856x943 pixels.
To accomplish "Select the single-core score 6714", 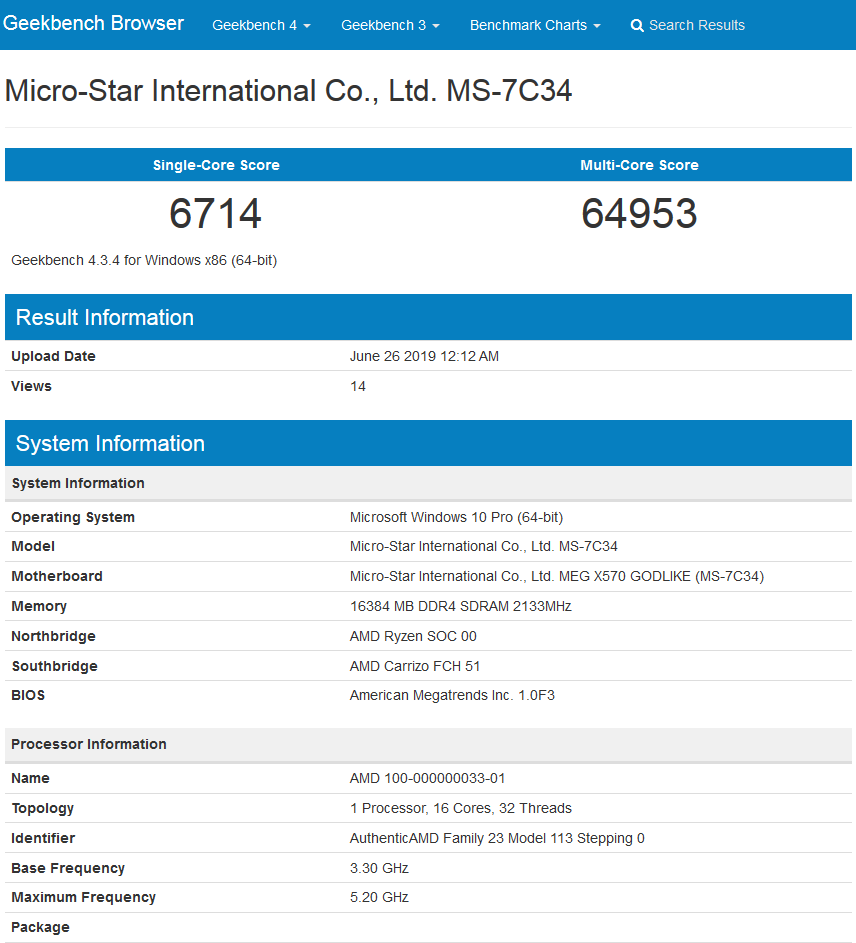I will pyautogui.click(x=216, y=213).
